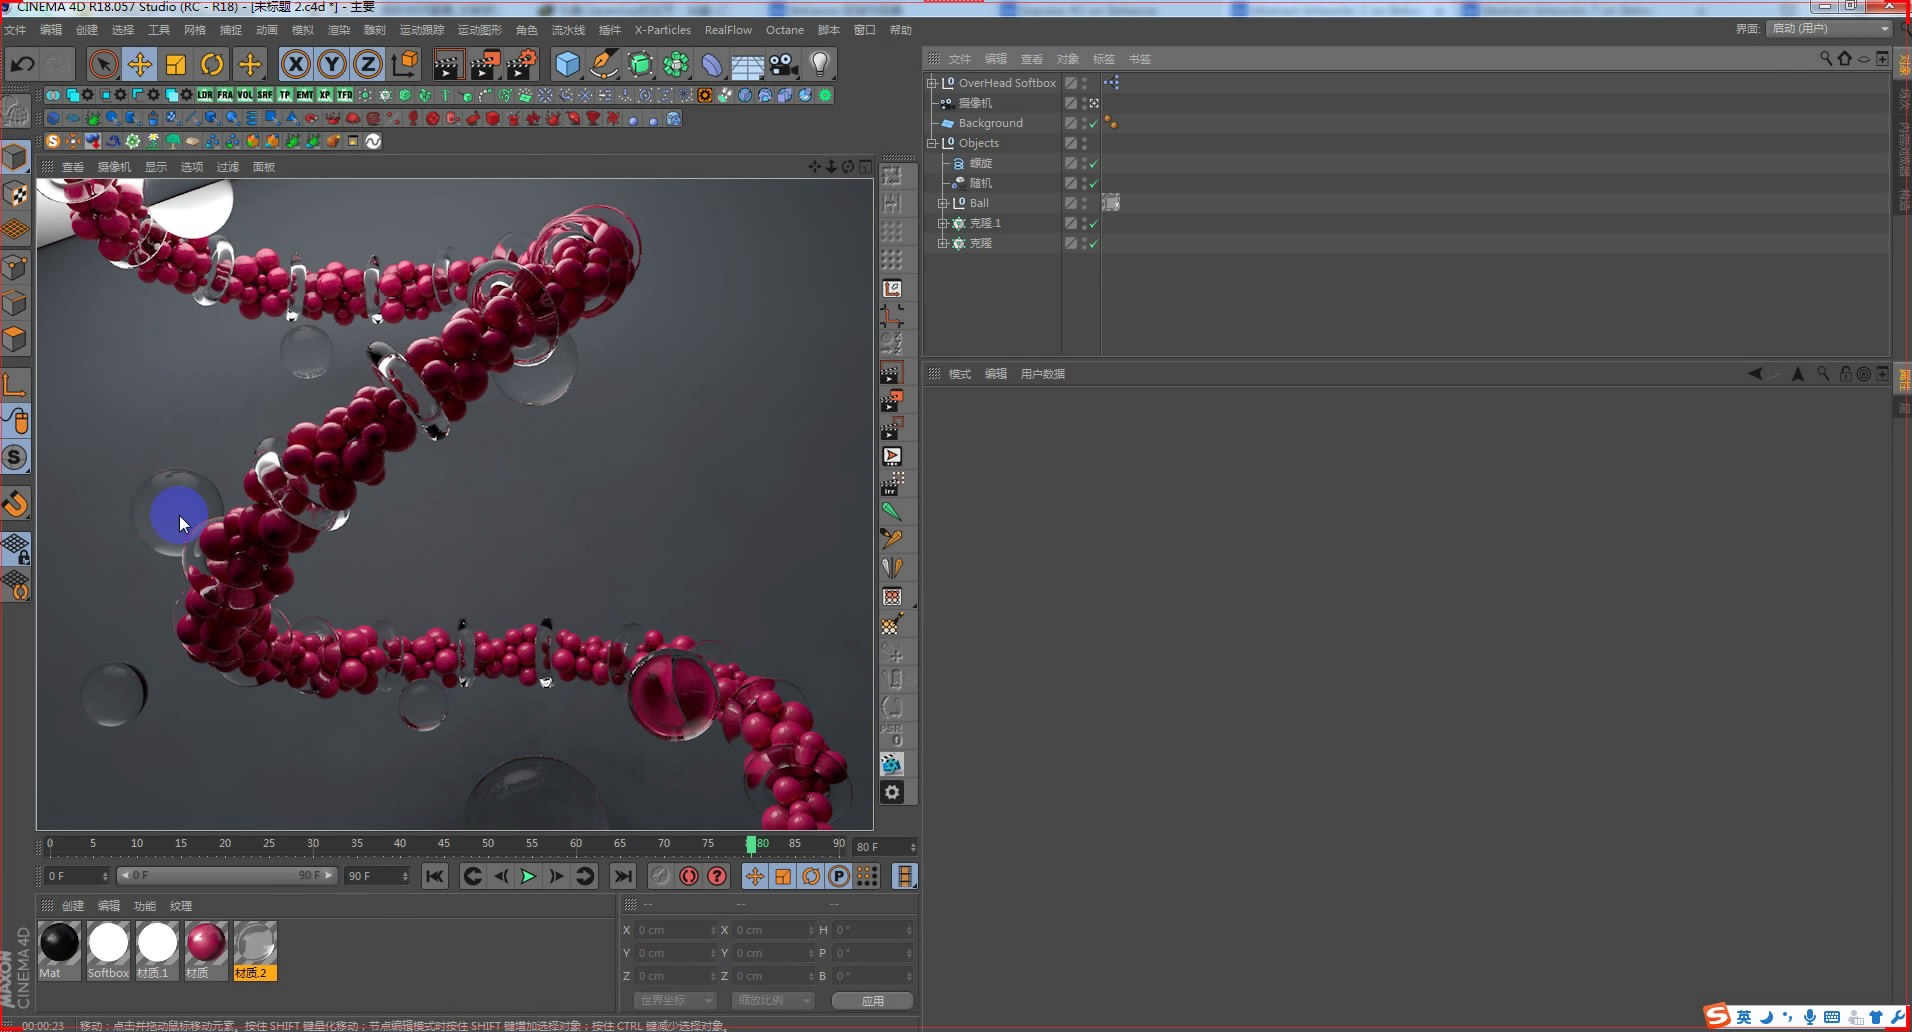The width and height of the screenshot is (1912, 1032).
Task: Open the Bend deformer icon
Action: coord(711,65)
